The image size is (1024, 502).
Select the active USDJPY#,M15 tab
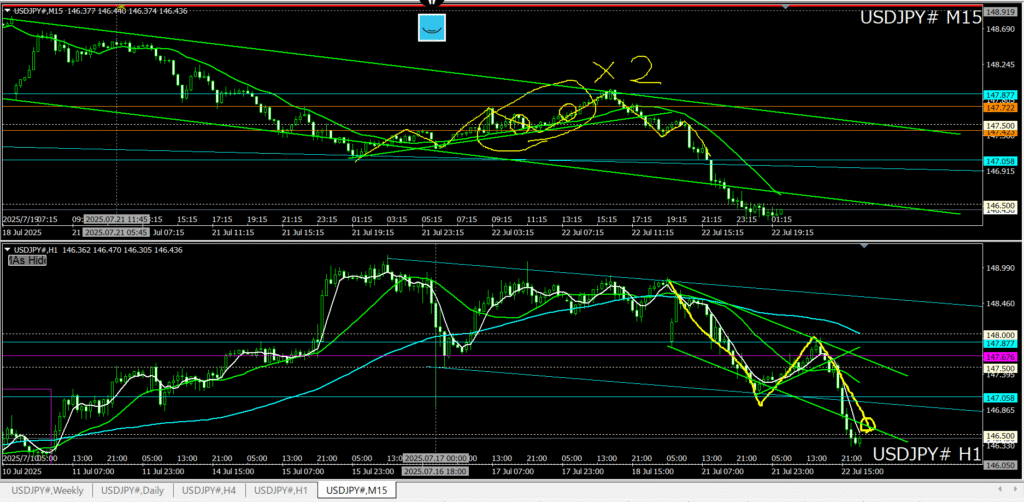(x=357, y=490)
